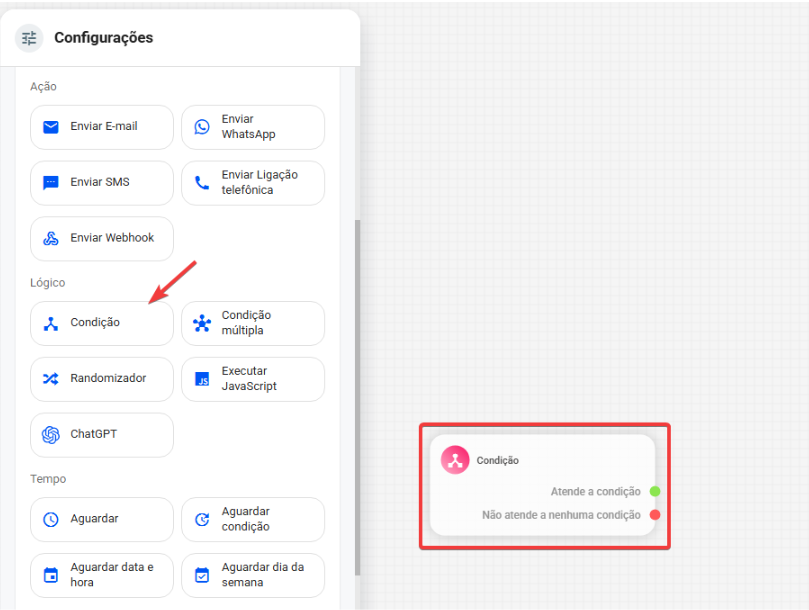Viewport: 809px width, 610px height.
Task: Click the Randomizador shuffle icon
Action: click(x=51, y=378)
